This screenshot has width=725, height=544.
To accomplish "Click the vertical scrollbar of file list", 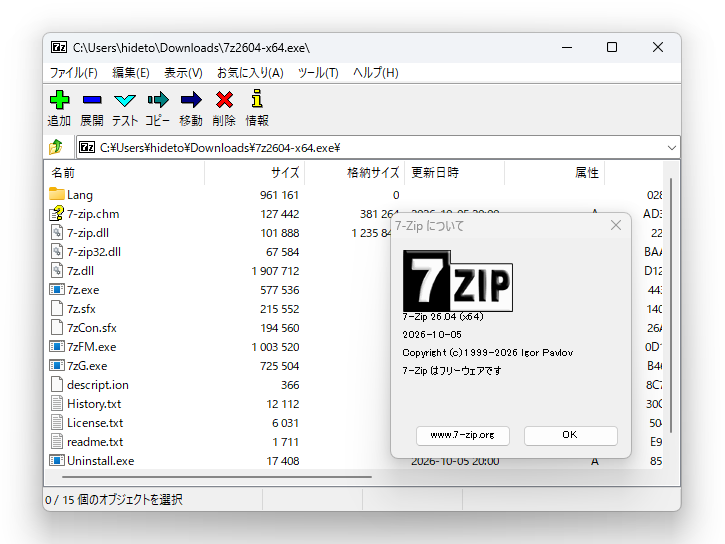I will pos(671,305).
